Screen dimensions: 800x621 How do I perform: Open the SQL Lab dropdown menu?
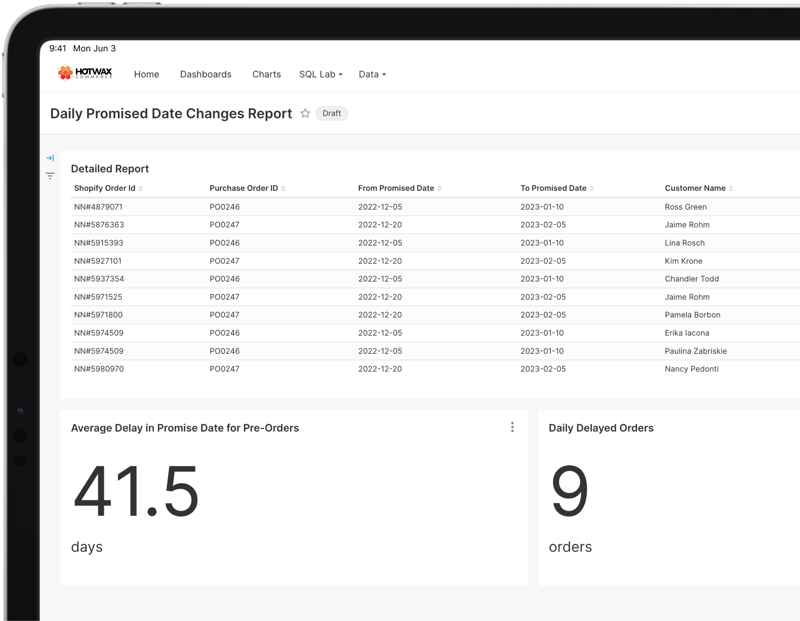coord(320,74)
